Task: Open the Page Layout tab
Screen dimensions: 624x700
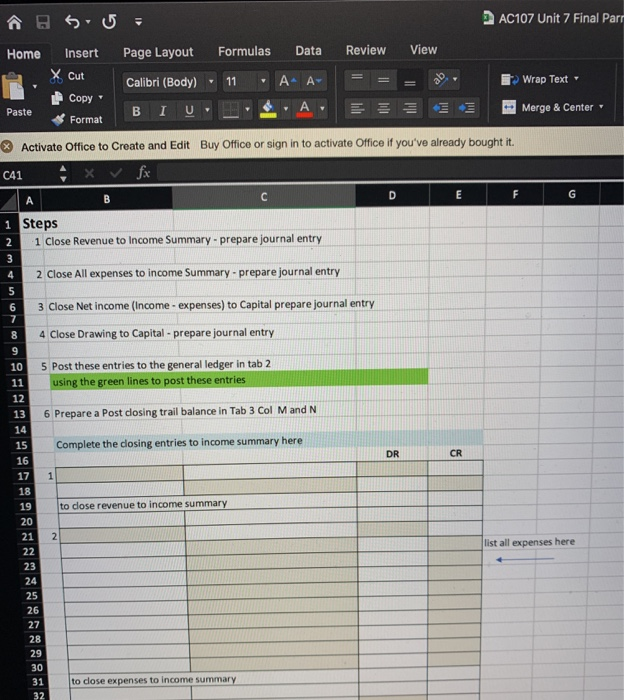Action: (x=158, y=52)
